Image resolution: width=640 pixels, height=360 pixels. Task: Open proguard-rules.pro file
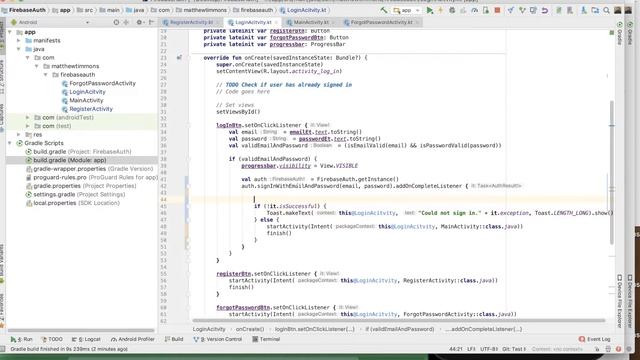tap(91, 178)
